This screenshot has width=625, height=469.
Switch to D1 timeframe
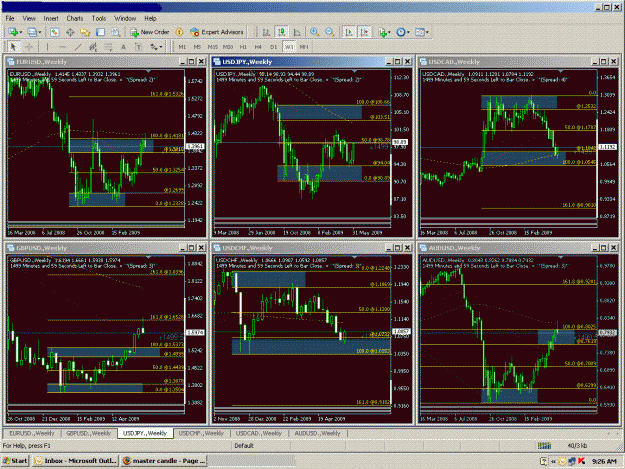click(x=273, y=47)
